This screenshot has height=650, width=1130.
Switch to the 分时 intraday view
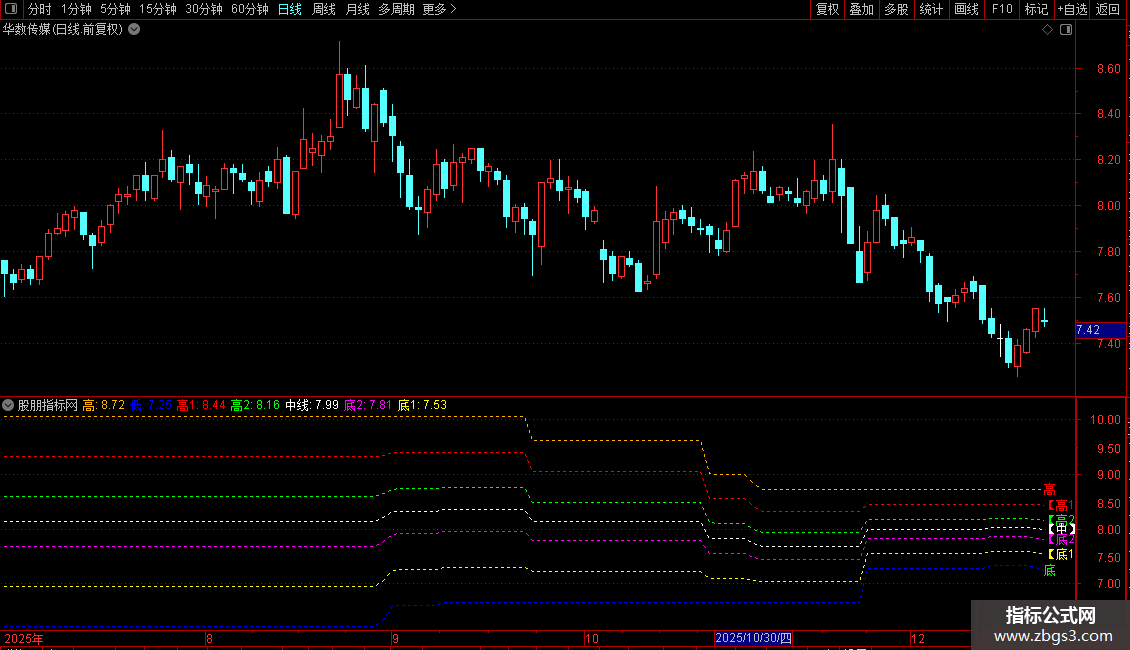[x=40, y=9]
